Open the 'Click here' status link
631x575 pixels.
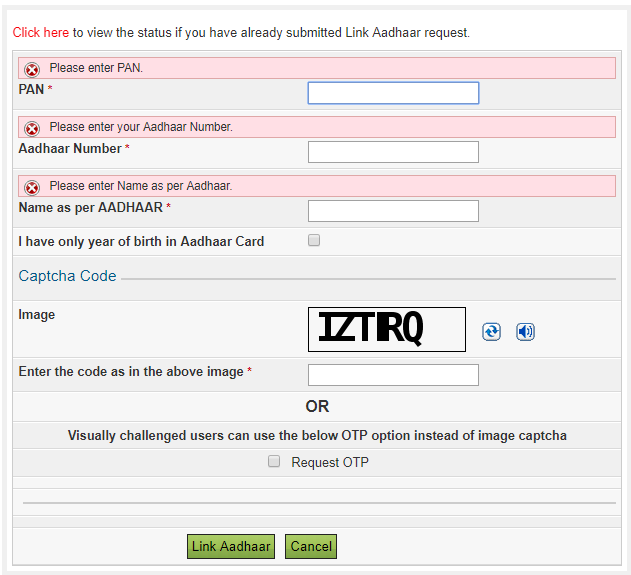pos(41,33)
